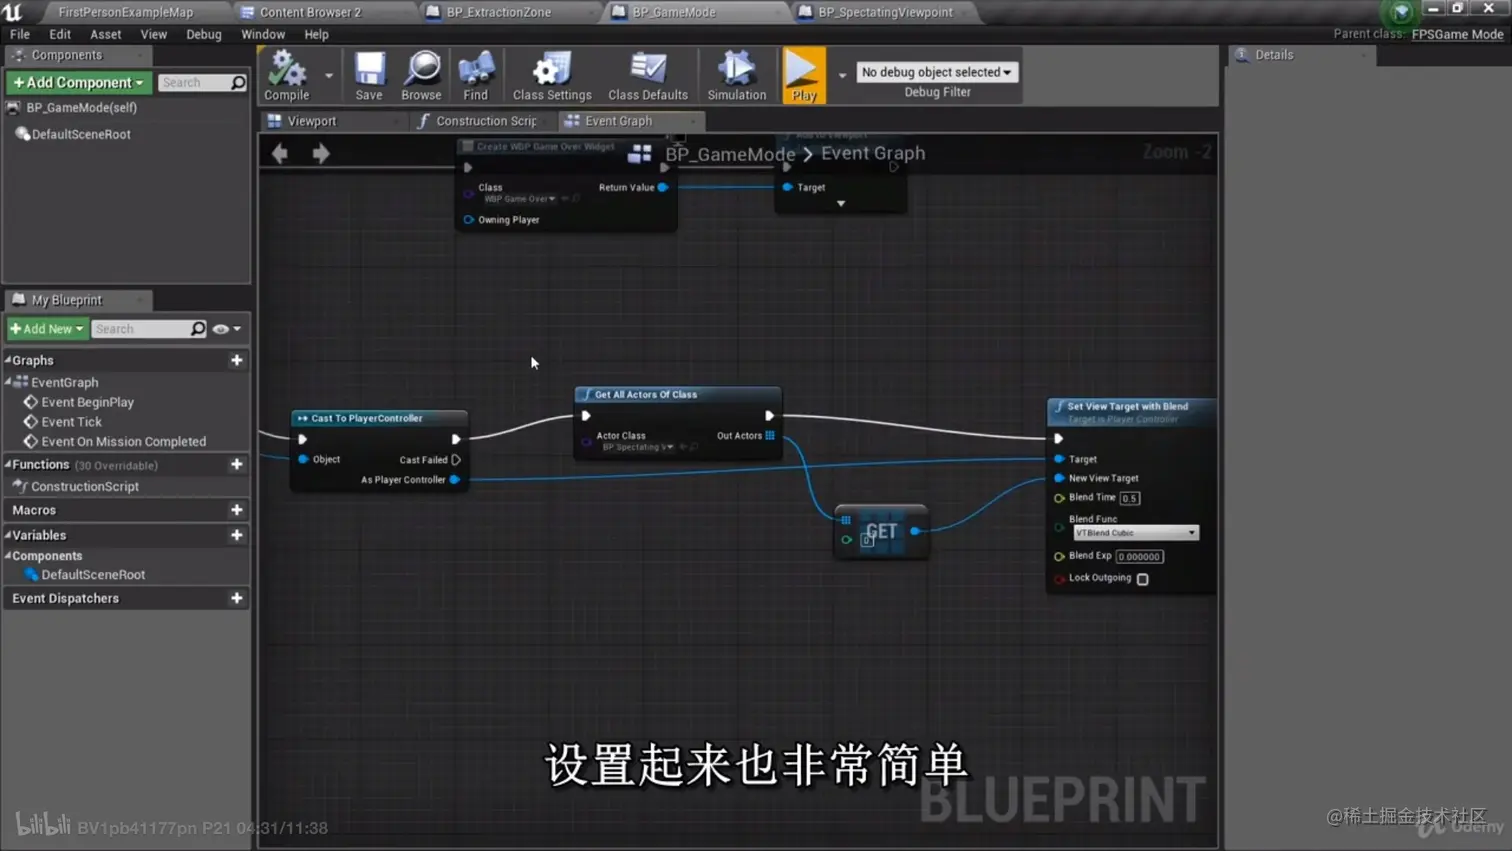Click the Cast Failed execution pin
The width and height of the screenshot is (1512, 851).
point(456,460)
